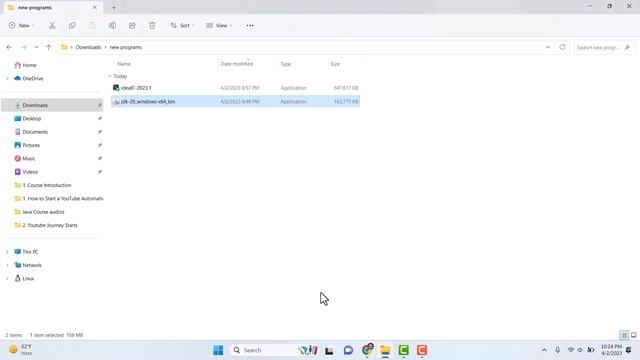Expand This PC tree node
Viewport: 640px width, 360px height.
point(7,252)
